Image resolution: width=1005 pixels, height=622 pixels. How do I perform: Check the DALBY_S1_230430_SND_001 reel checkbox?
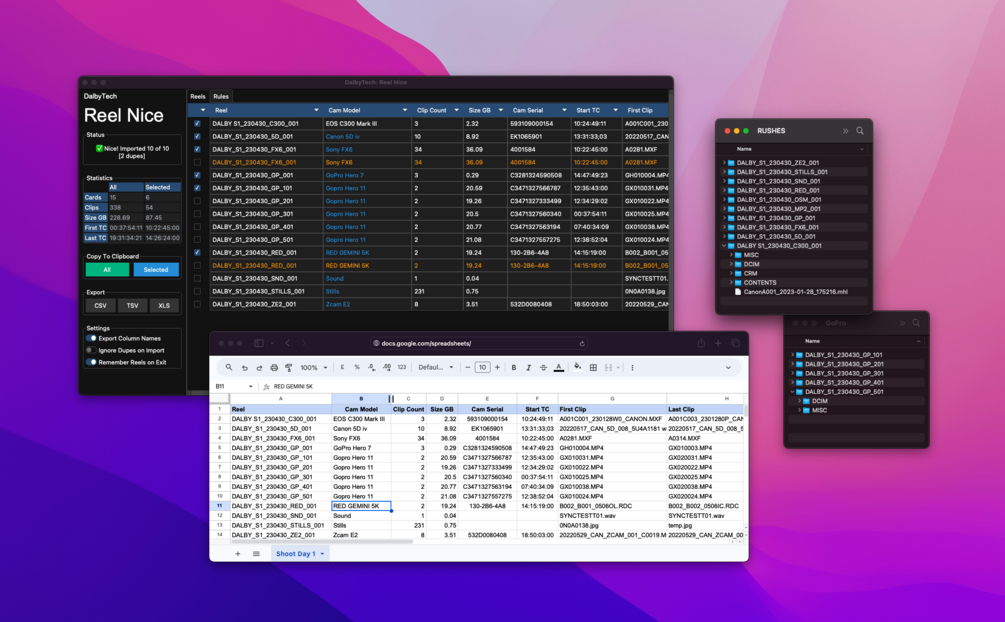click(197, 278)
